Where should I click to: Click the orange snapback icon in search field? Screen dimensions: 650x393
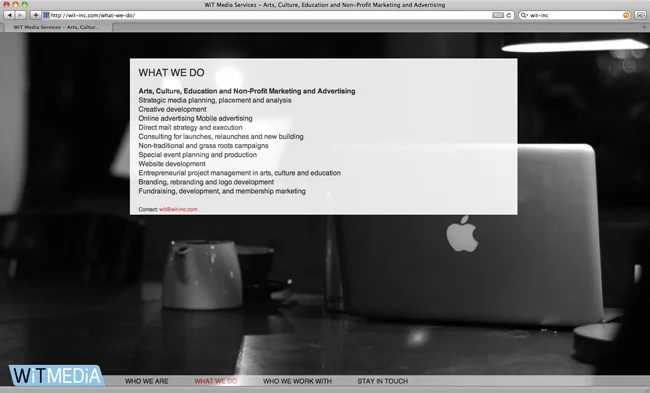tap(626, 15)
